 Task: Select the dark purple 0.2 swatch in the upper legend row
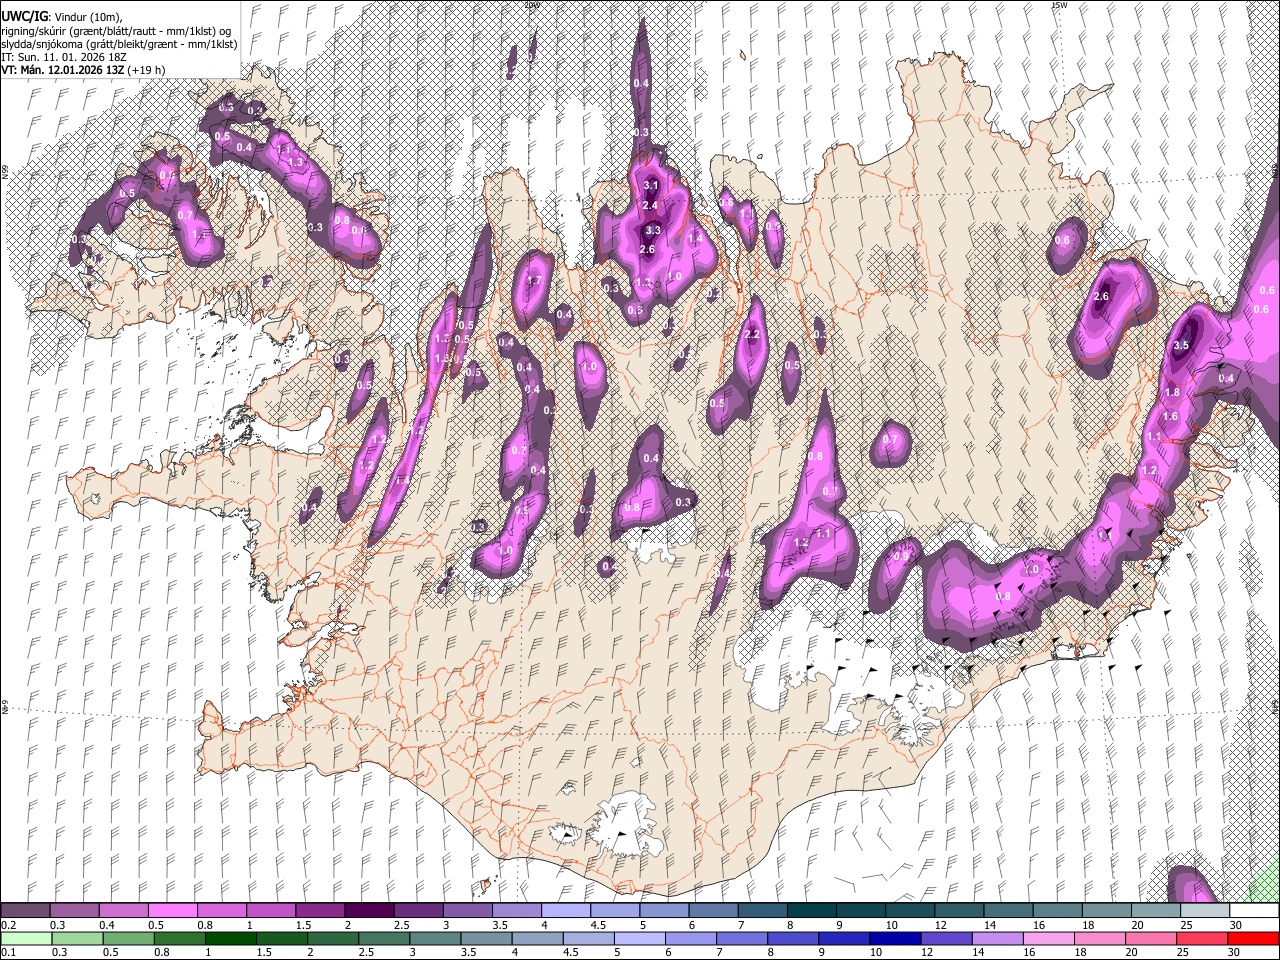click(25, 911)
